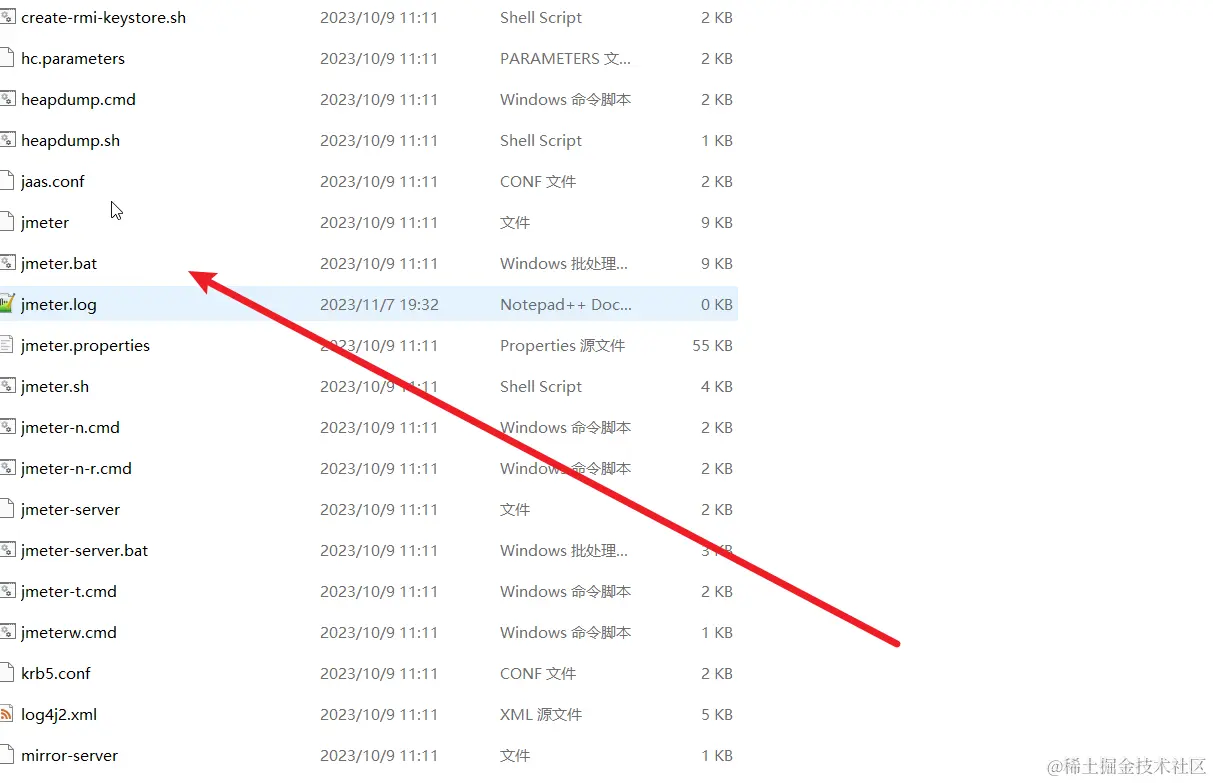
Task: Select the log4j2.xml file name
Action: pyautogui.click(x=59, y=715)
